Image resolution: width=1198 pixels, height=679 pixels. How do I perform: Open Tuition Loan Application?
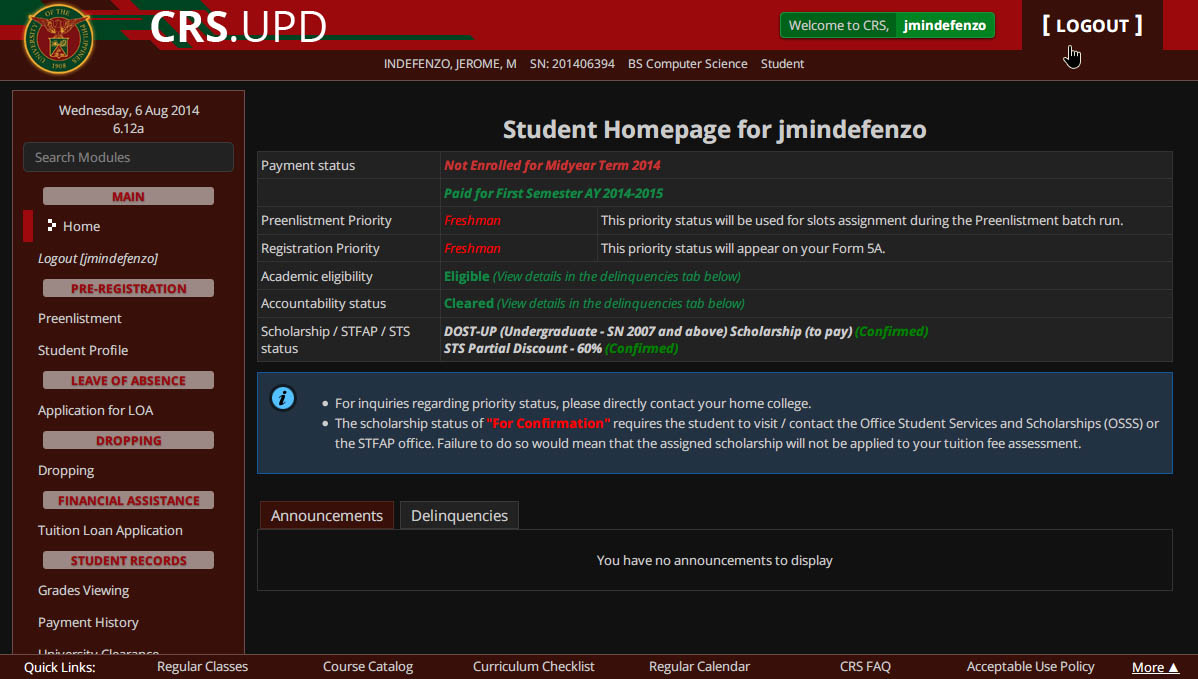(110, 530)
